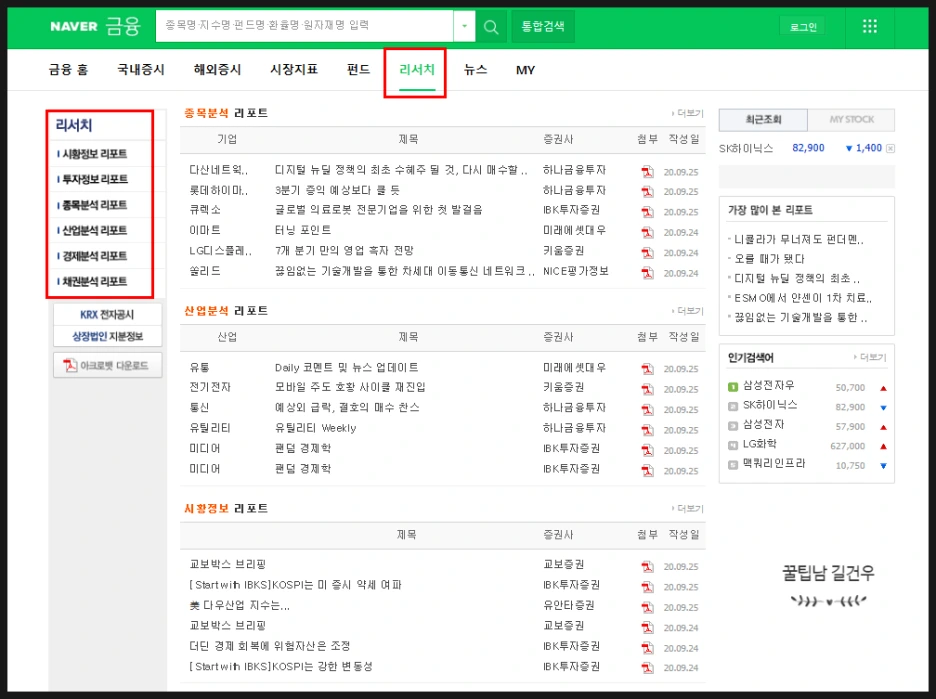Open PDF for 유통 Daily 코멘트 report

pos(647,369)
